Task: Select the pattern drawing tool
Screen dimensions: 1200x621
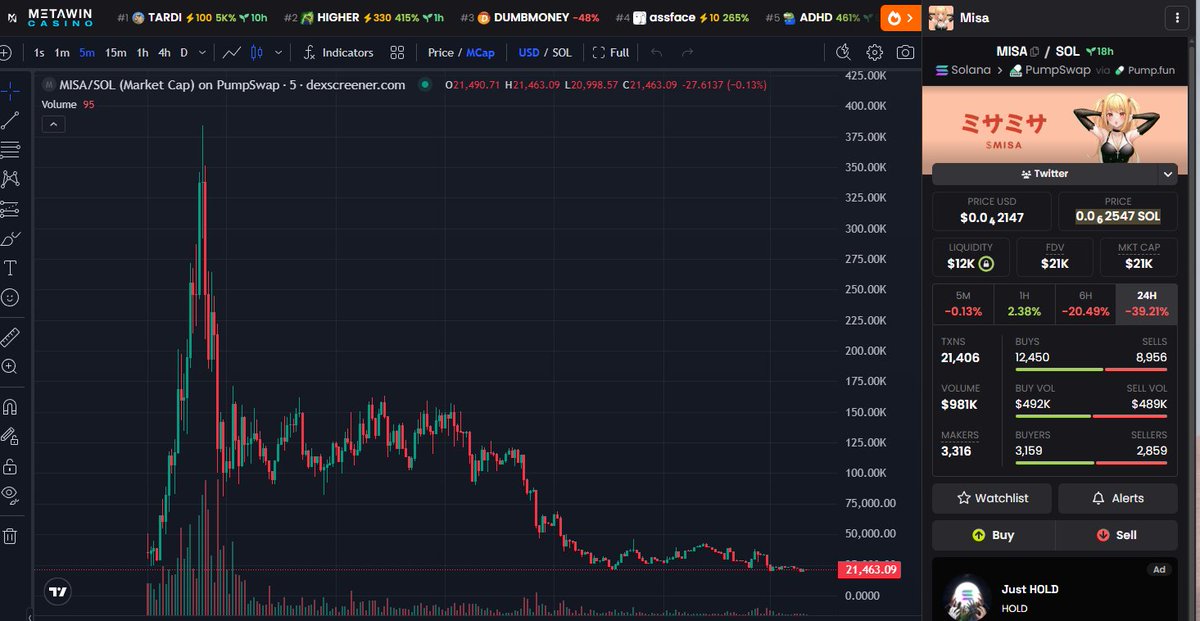Action: click(x=11, y=180)
